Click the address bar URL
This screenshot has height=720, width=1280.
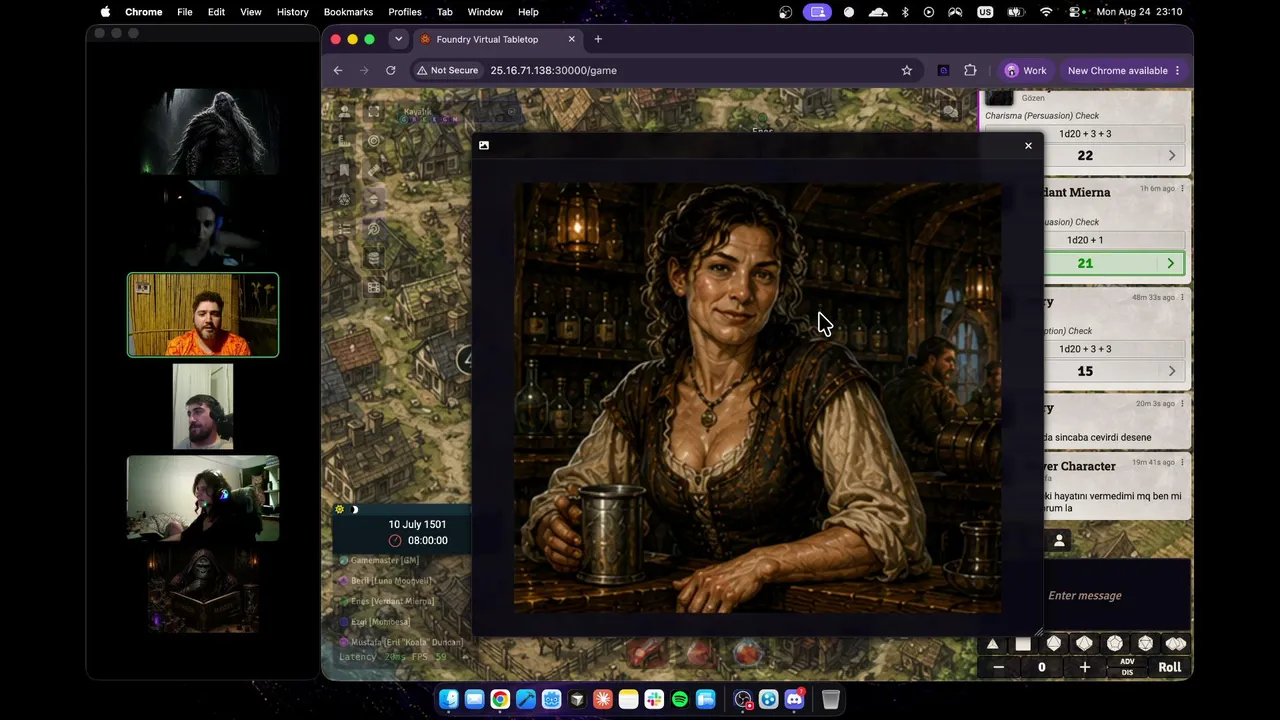pos(553,71)
